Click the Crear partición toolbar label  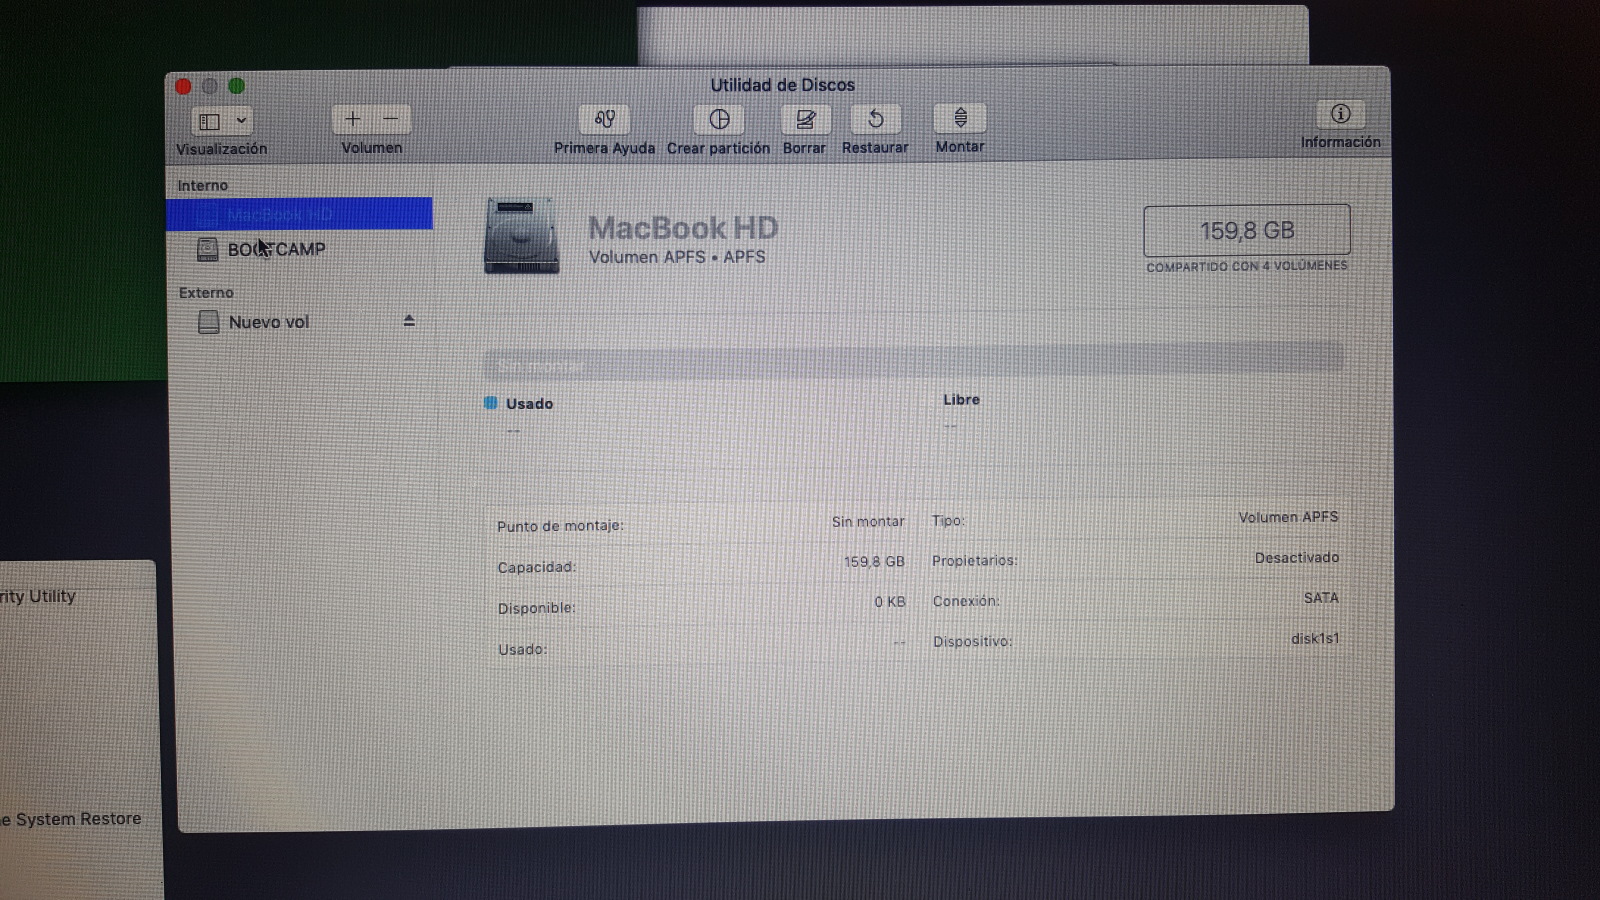click(718, 148)
